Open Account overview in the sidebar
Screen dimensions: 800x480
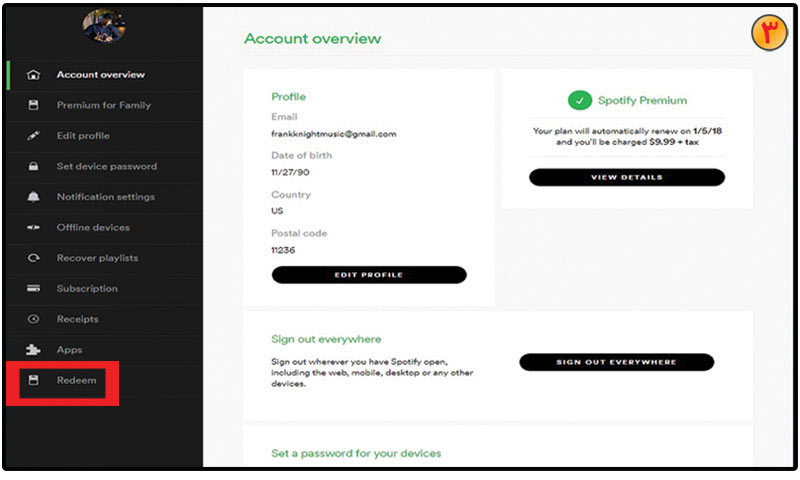coord(106,75)
